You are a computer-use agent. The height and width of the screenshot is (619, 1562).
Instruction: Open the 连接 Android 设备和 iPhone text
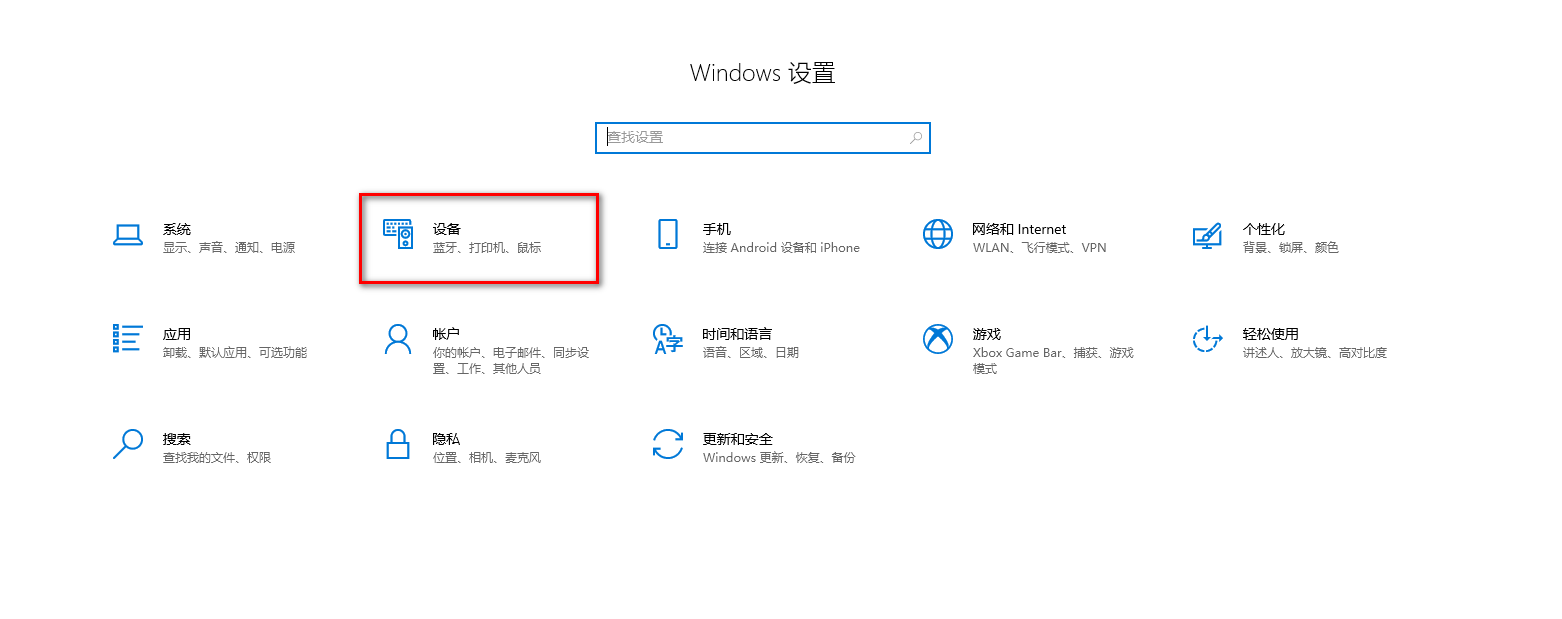tap(780, 248)
